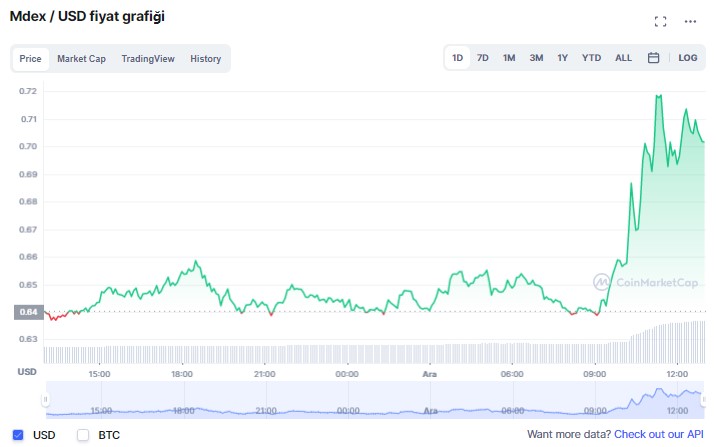Click the 0.63 y-axis value
This screenshot has width=716, height=447.
click(x=28, y=339)
